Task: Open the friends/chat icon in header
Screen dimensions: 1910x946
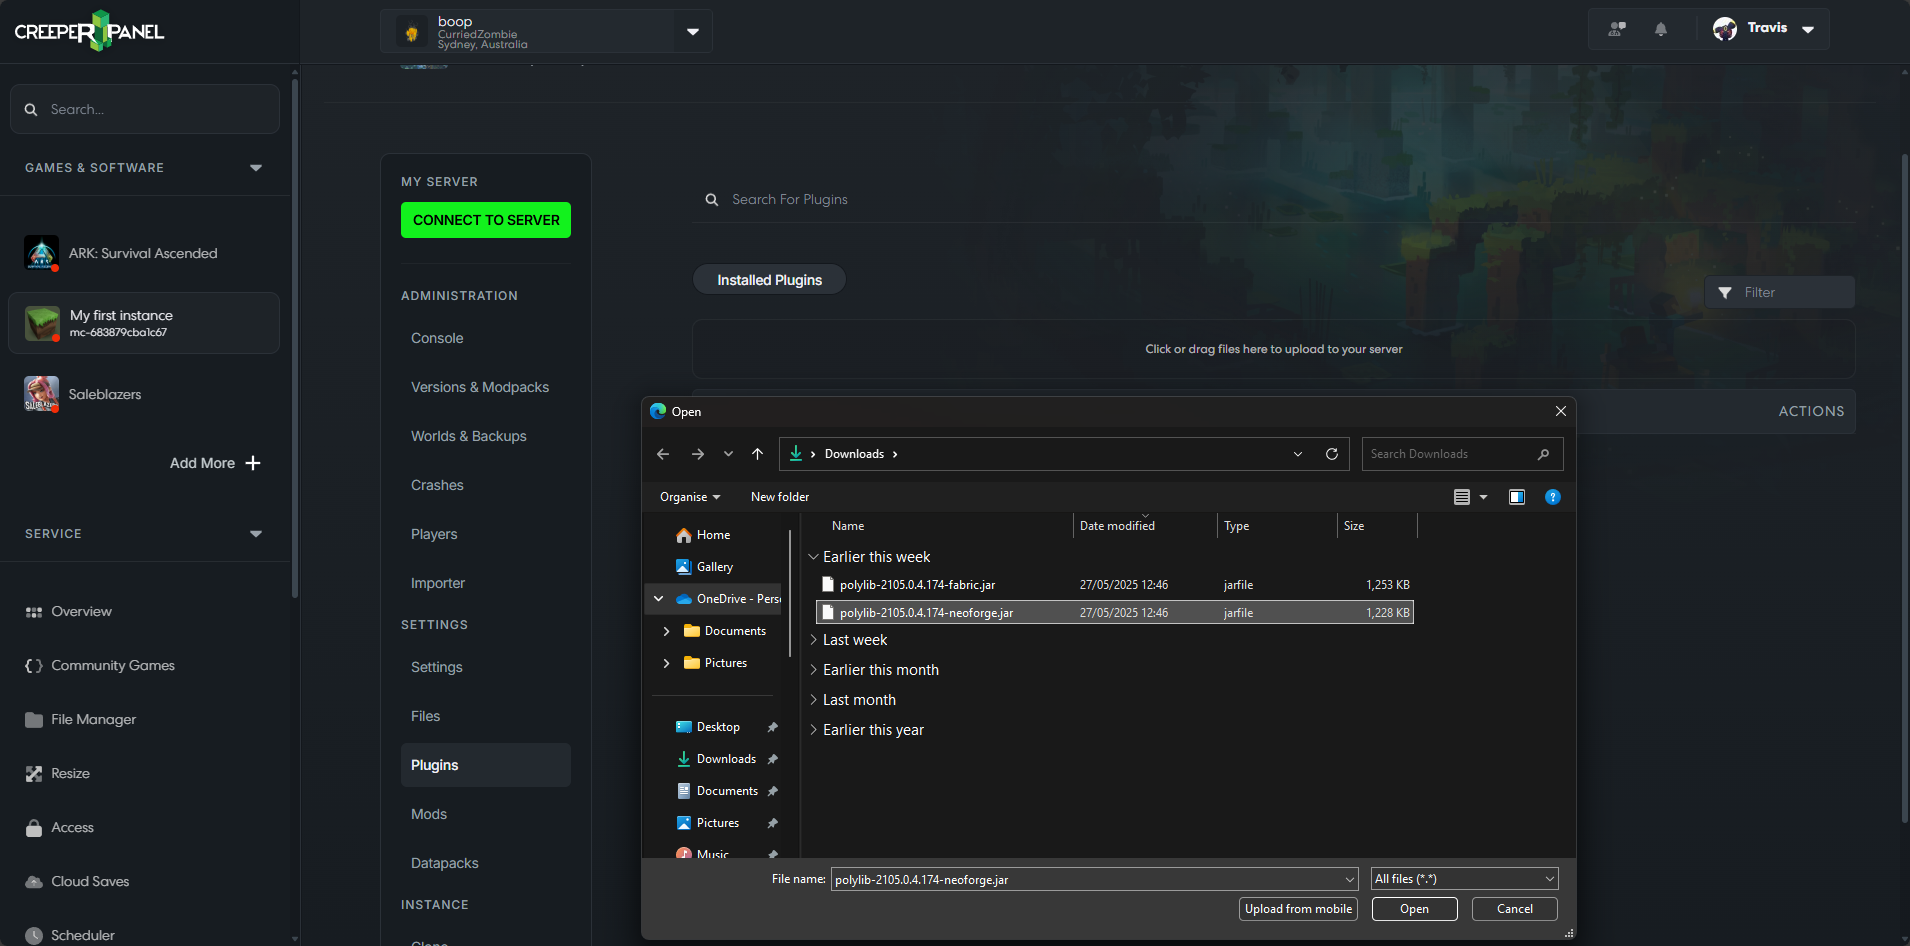Action: pos(1617,29)
